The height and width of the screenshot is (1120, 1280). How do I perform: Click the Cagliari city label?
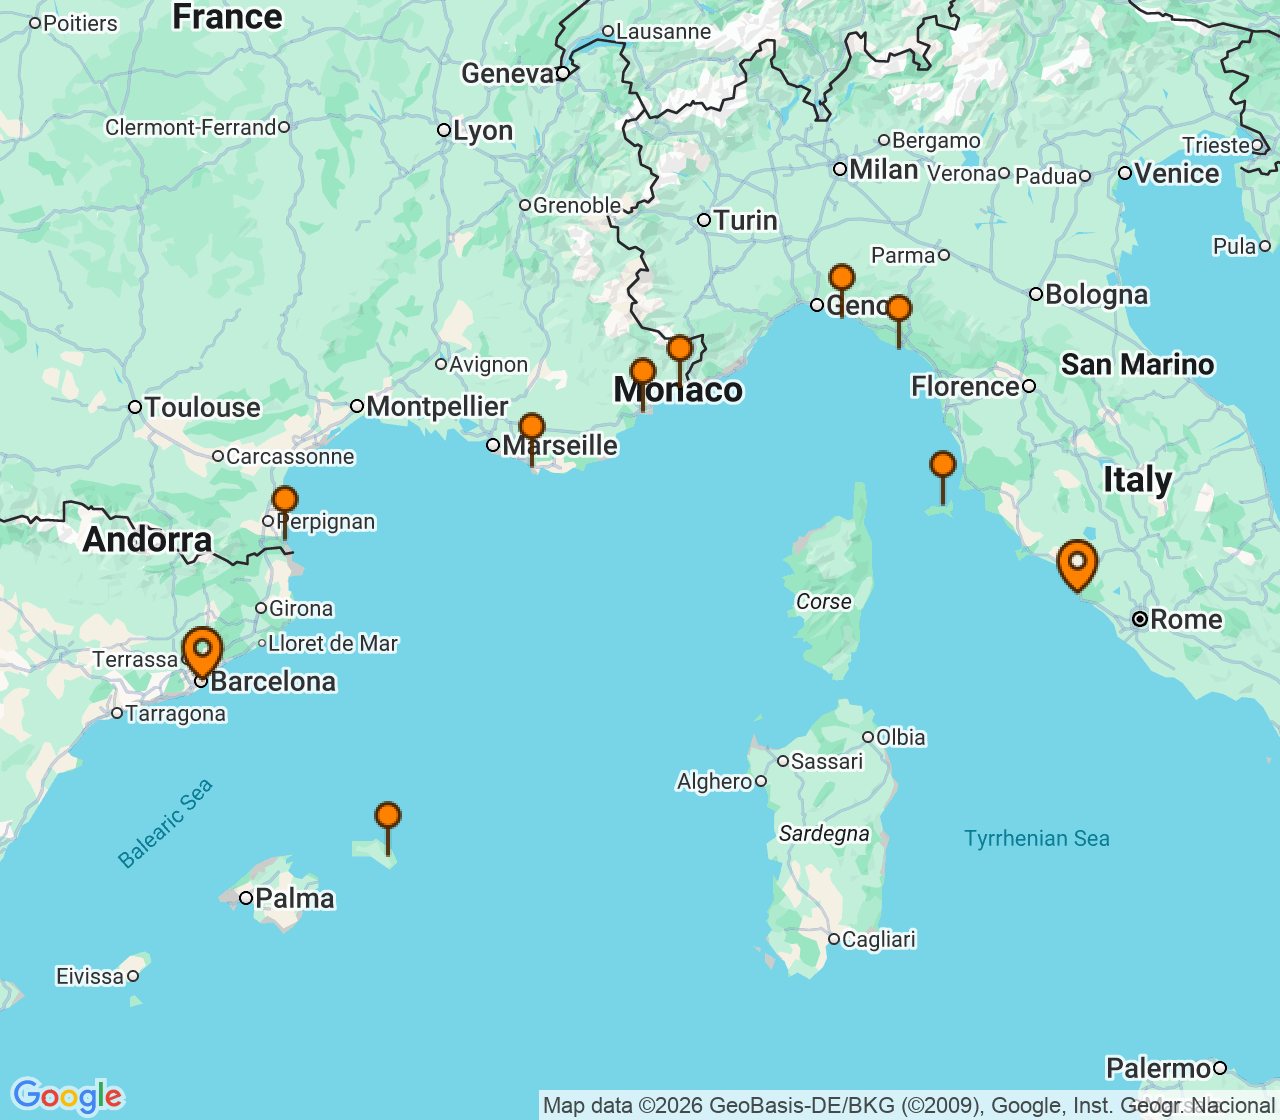coord(879,939)
